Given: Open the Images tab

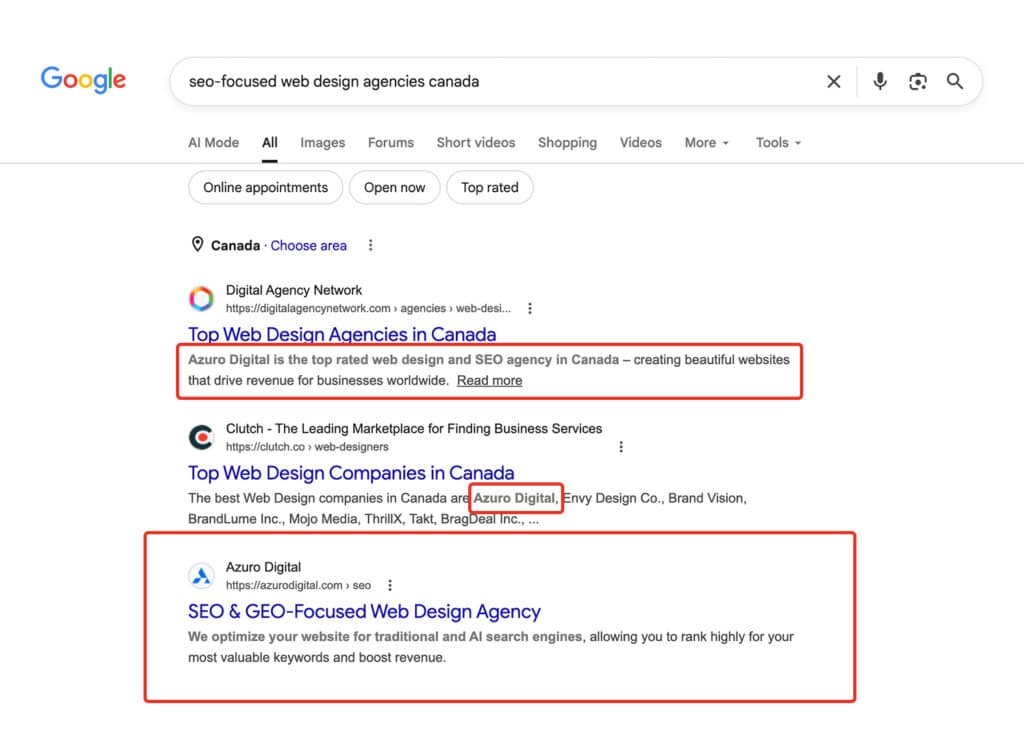Looking at the screenshot, I should click(x=323, y=142).
